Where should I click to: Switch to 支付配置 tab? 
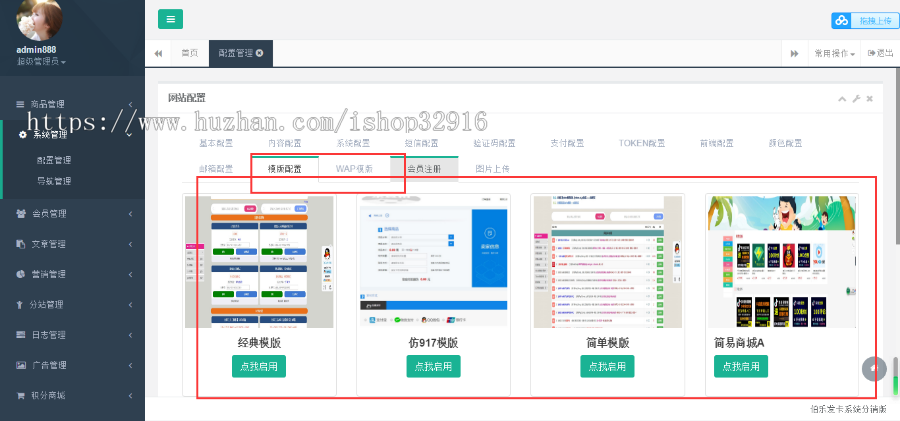coord(567,144)
